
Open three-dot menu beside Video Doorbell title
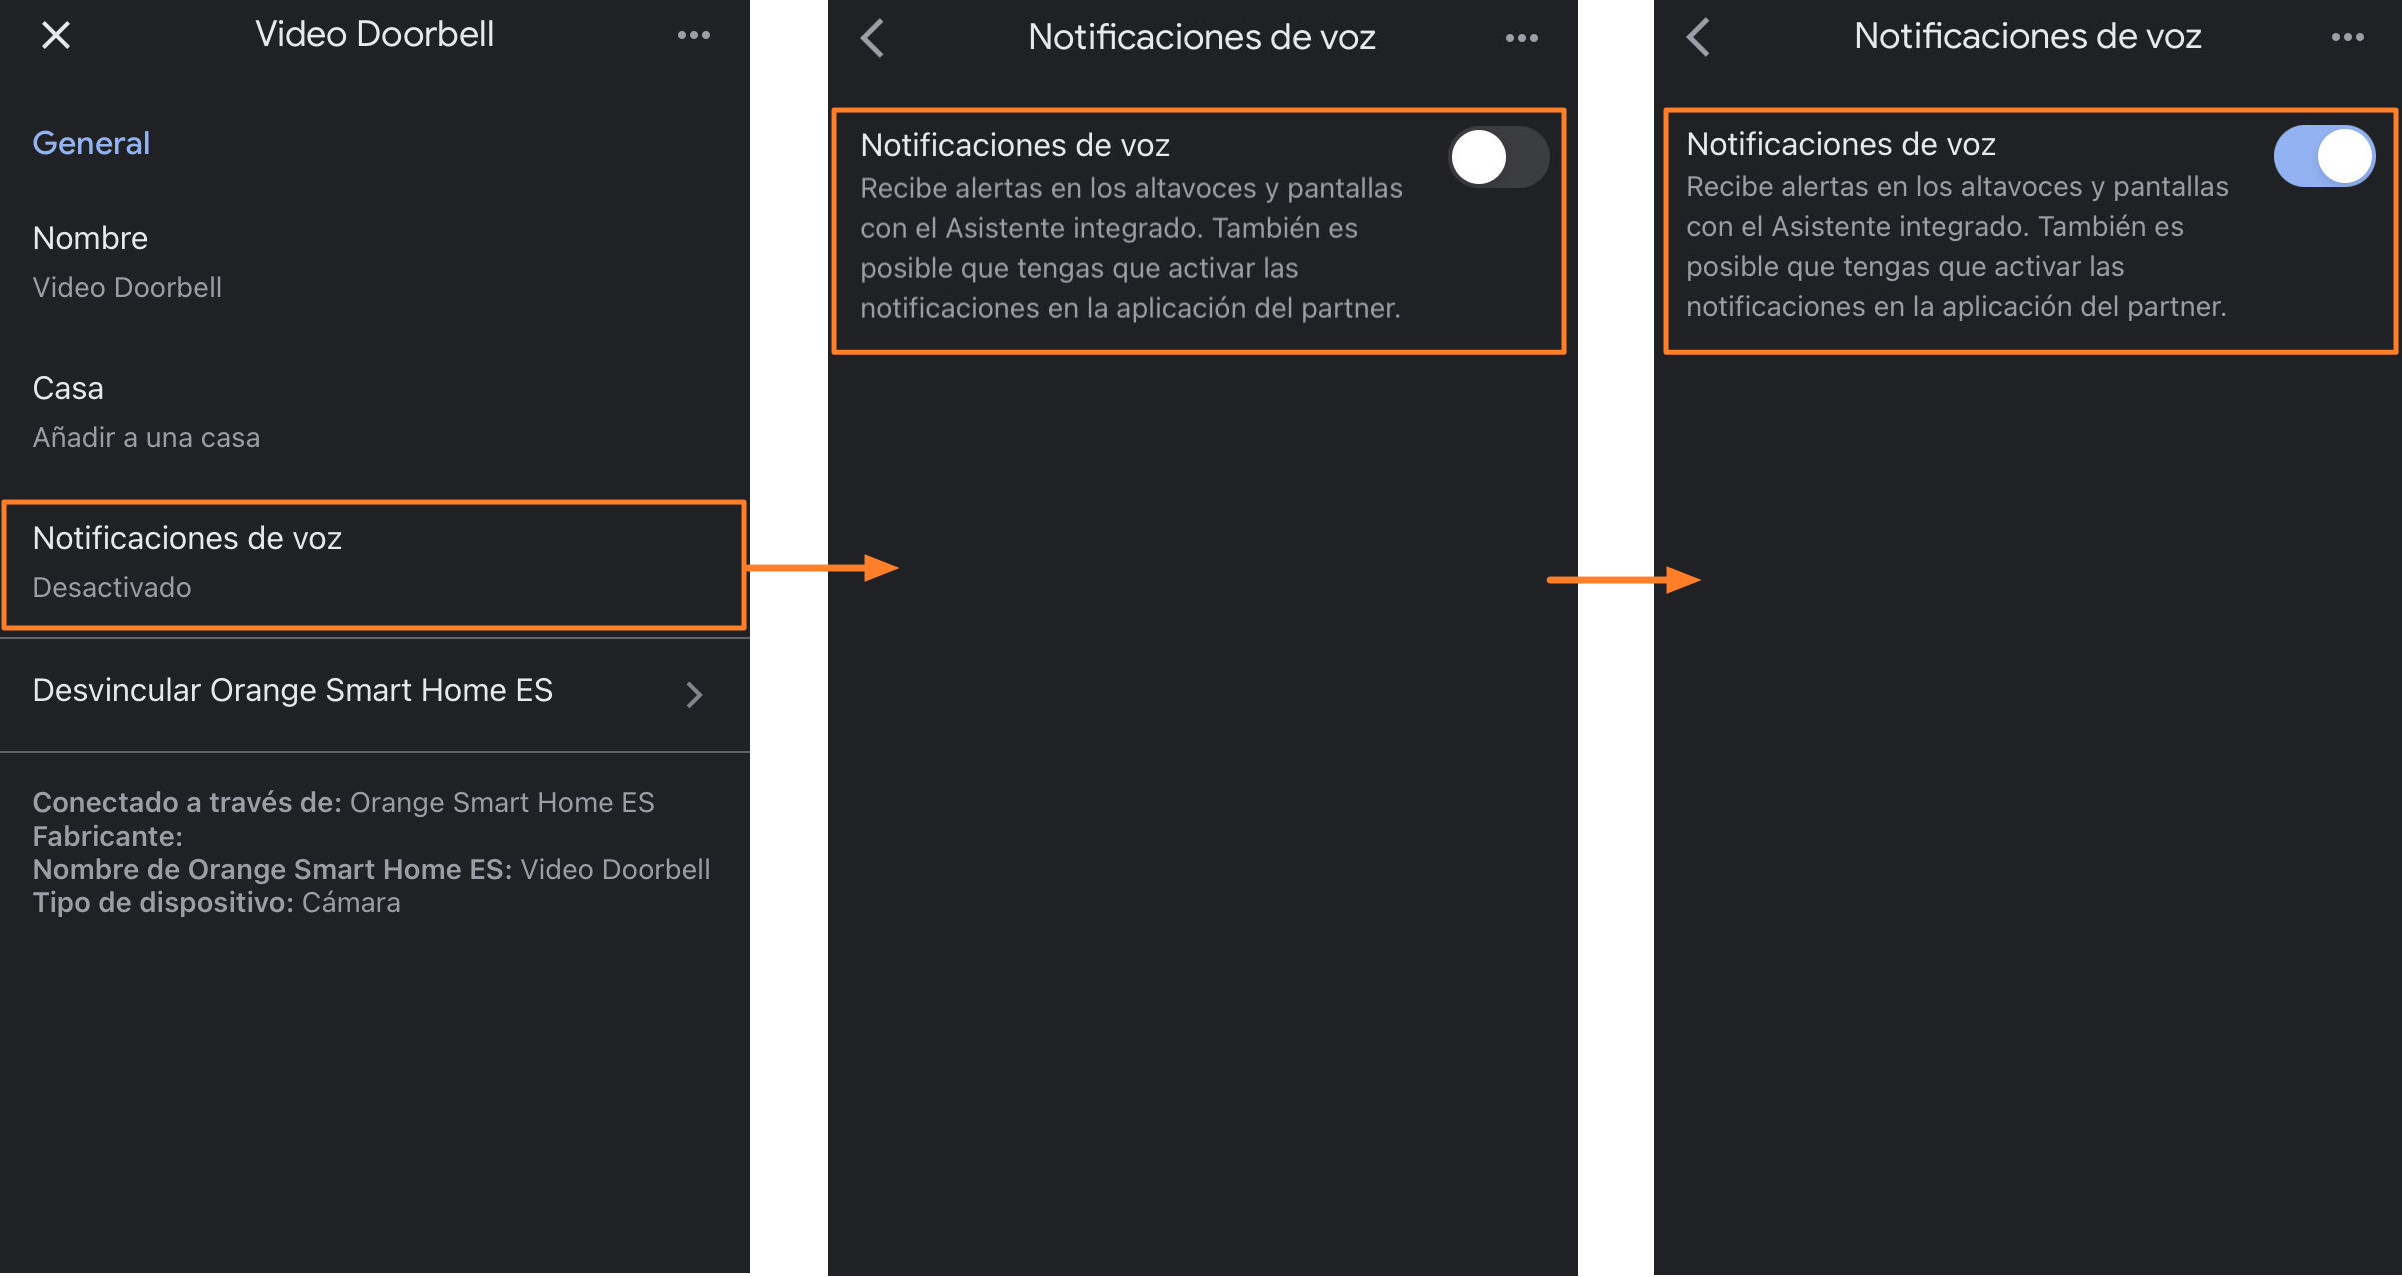[x=693, y=36]
